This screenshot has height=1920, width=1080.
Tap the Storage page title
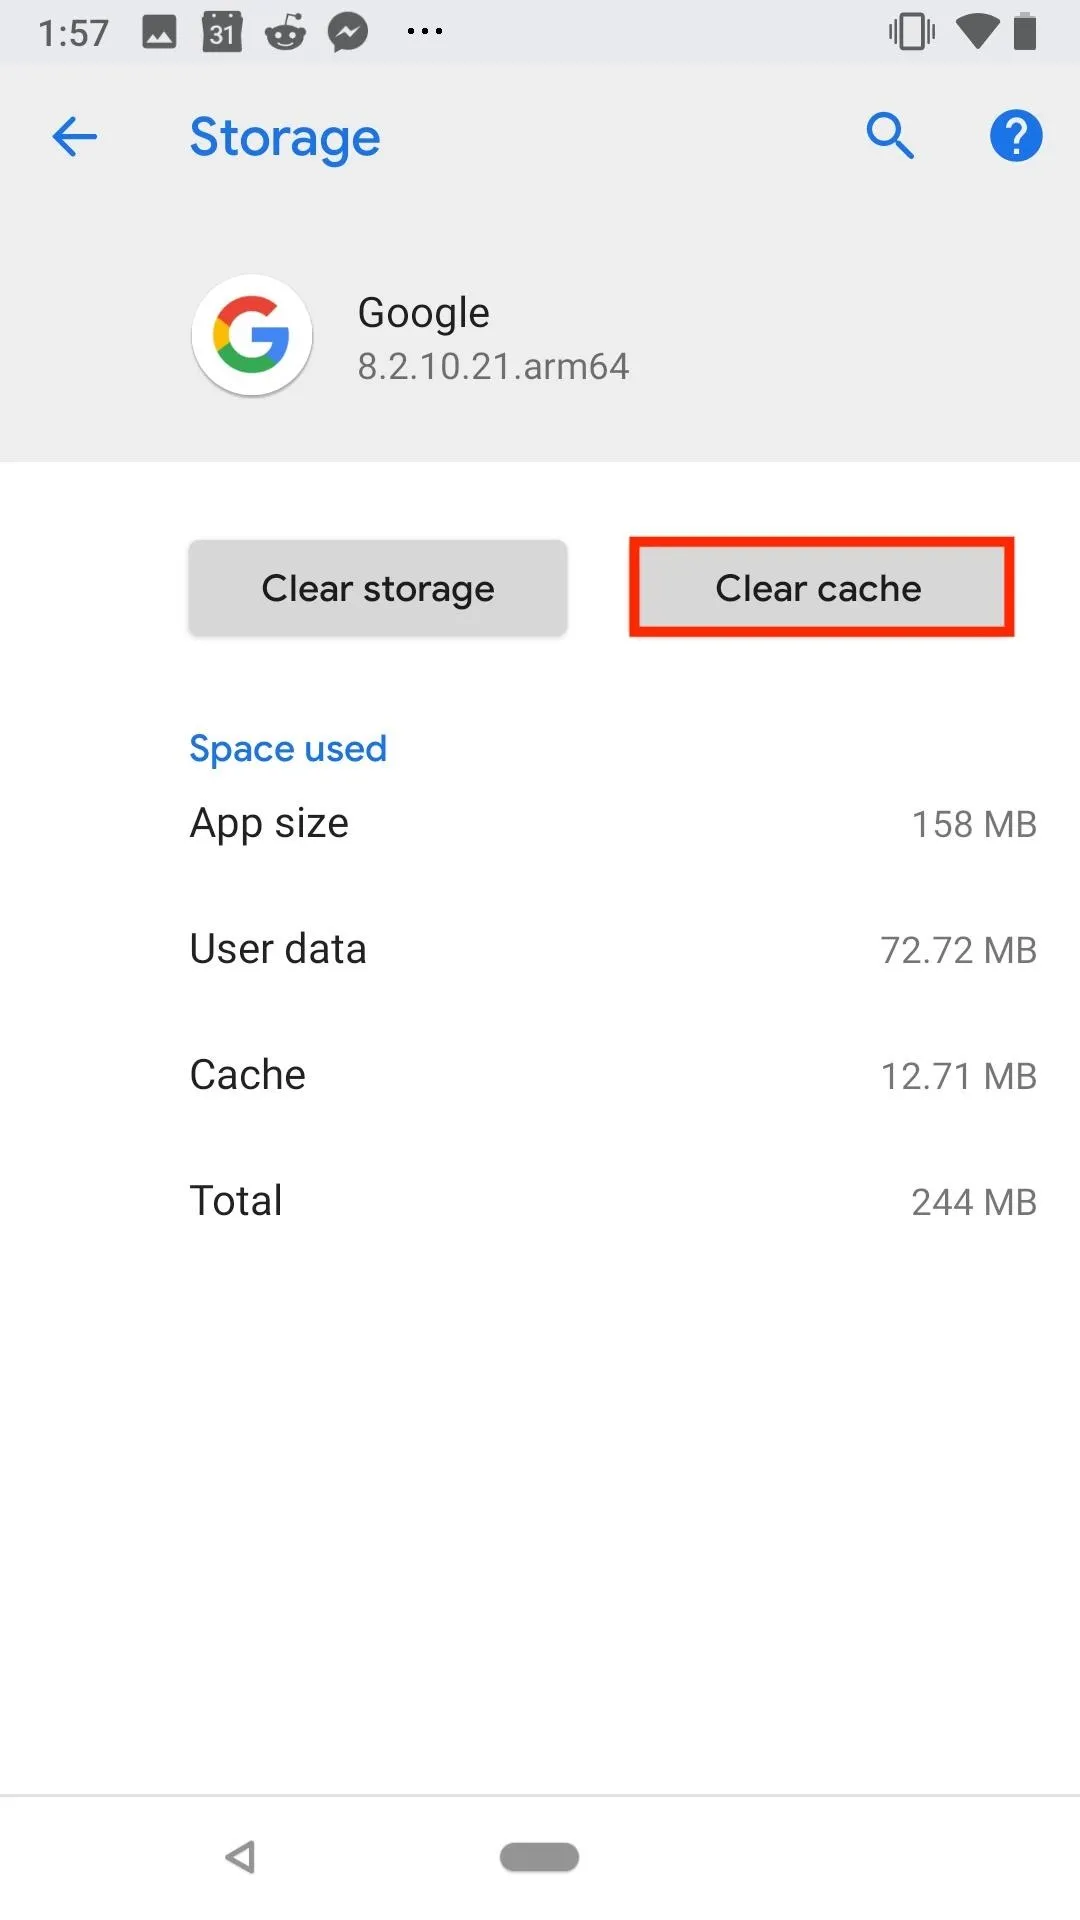285,138
